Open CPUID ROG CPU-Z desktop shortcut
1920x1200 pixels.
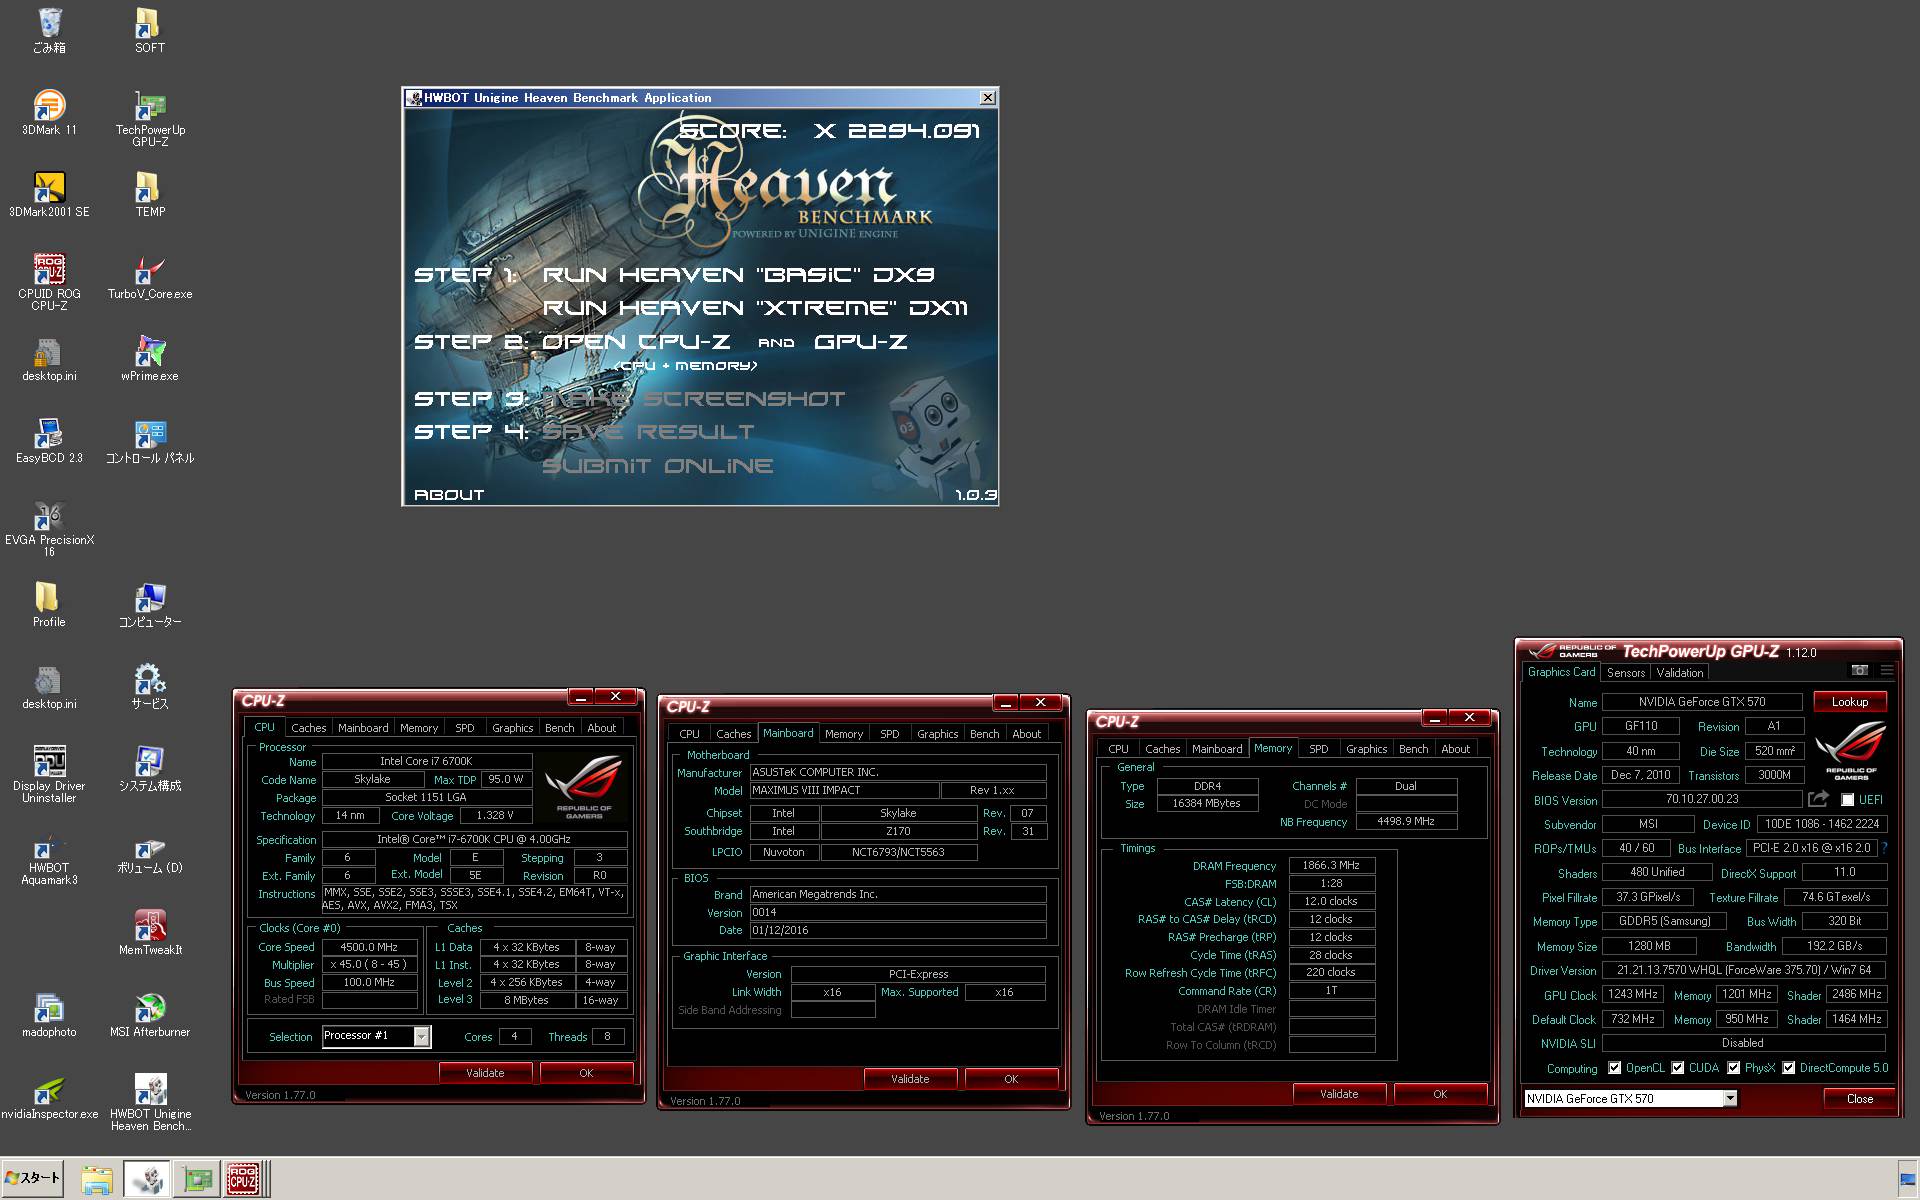(x=49, y=282)
